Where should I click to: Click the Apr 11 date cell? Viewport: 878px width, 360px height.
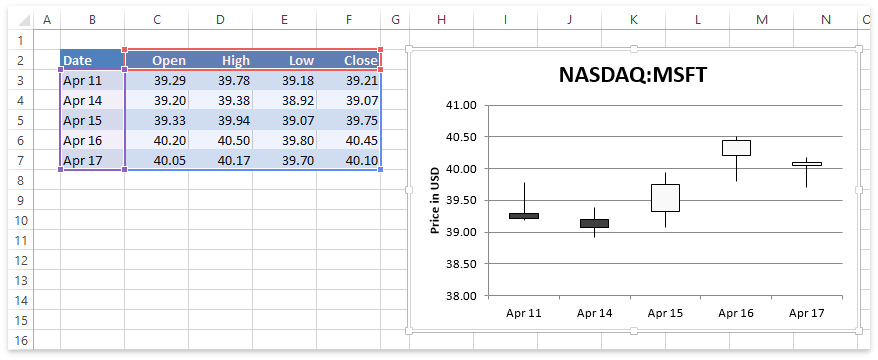coord(92,80)
